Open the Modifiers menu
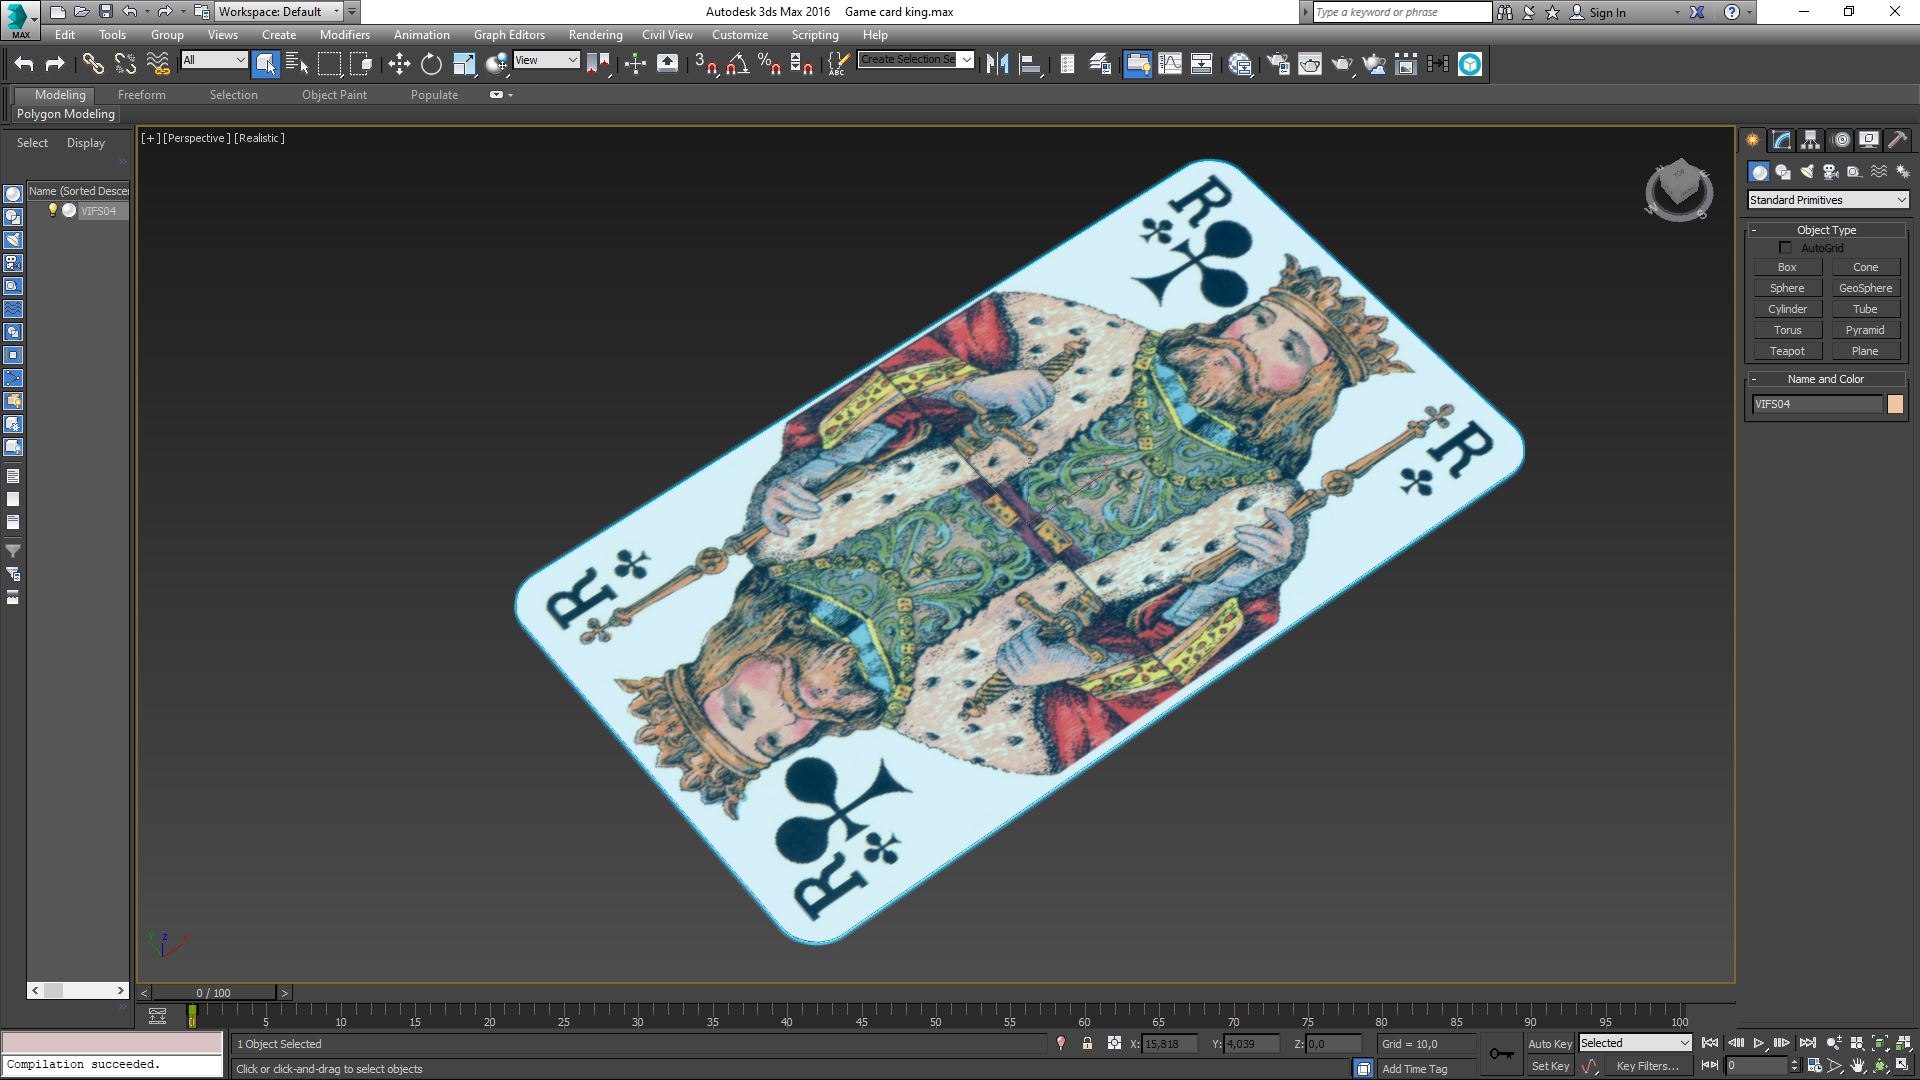The width and height of the screenshot is (1920, 1080). click(345, 35)
